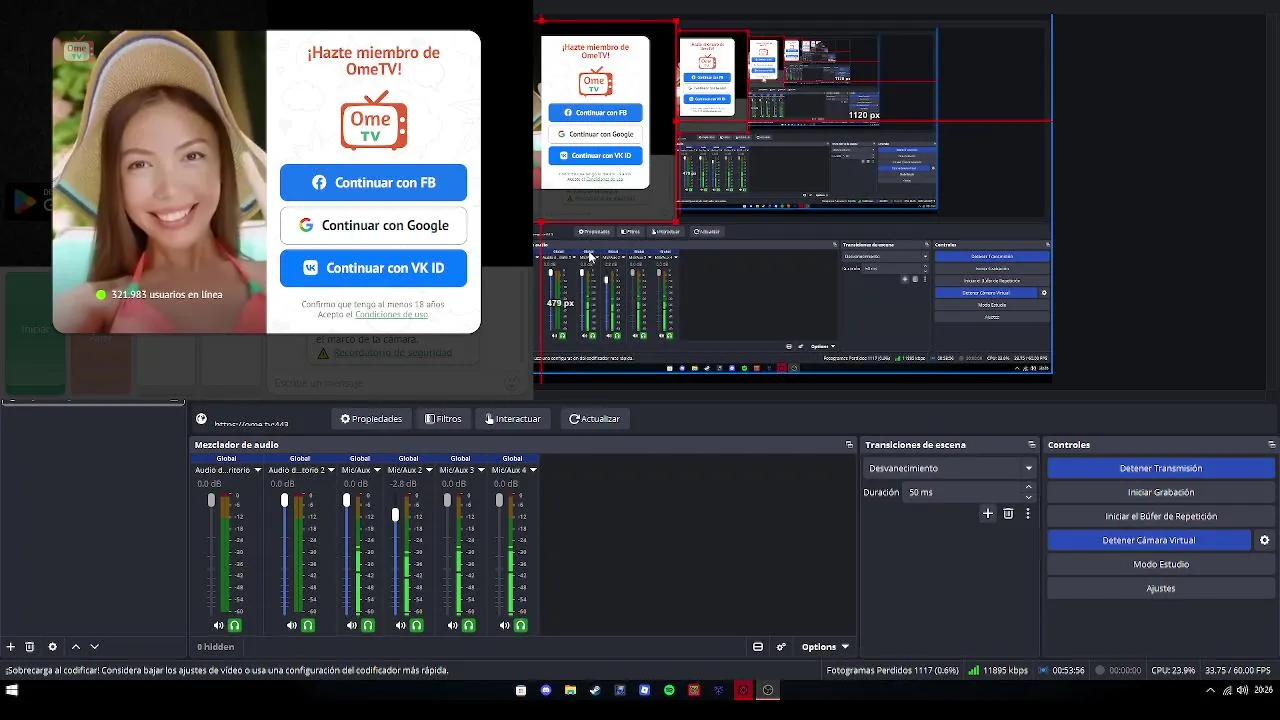Click Iniciar Grabación button

tap(1161, 492)
